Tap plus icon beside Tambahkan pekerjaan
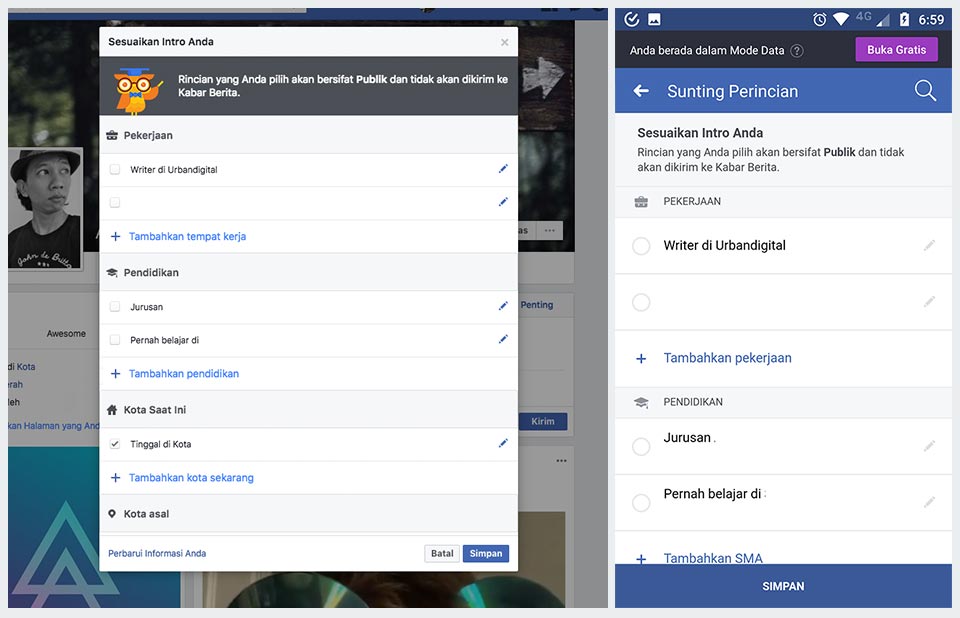 (641, 358)
